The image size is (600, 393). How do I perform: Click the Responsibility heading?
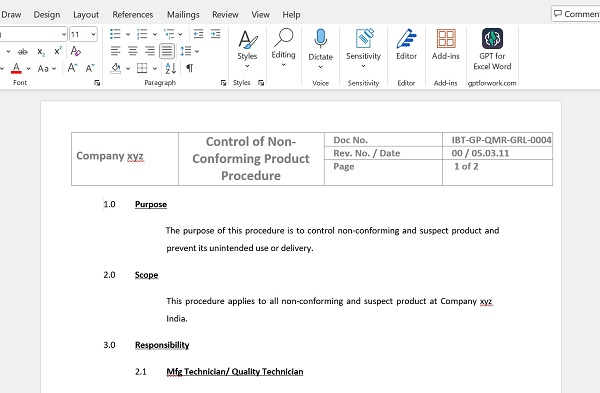click(162, 345)
